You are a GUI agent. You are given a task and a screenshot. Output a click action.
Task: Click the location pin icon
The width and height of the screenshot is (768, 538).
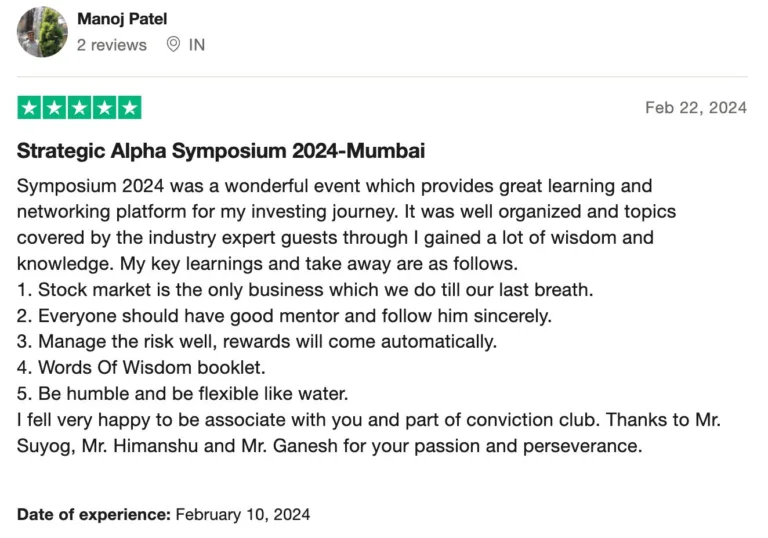[x=173, y=45]
